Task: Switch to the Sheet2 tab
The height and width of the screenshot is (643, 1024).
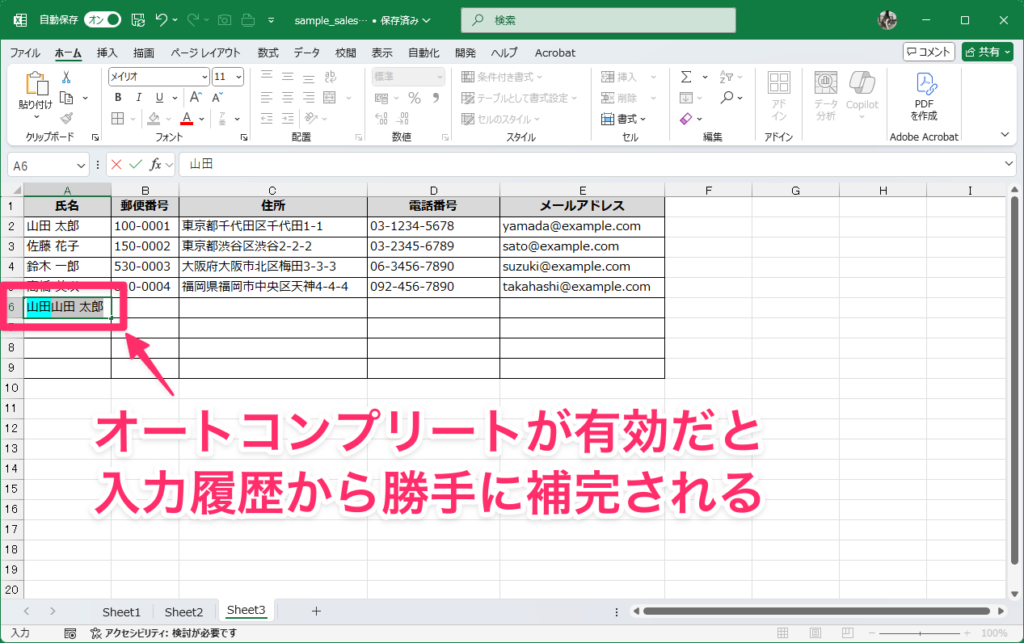Action: tap(184, 611)
